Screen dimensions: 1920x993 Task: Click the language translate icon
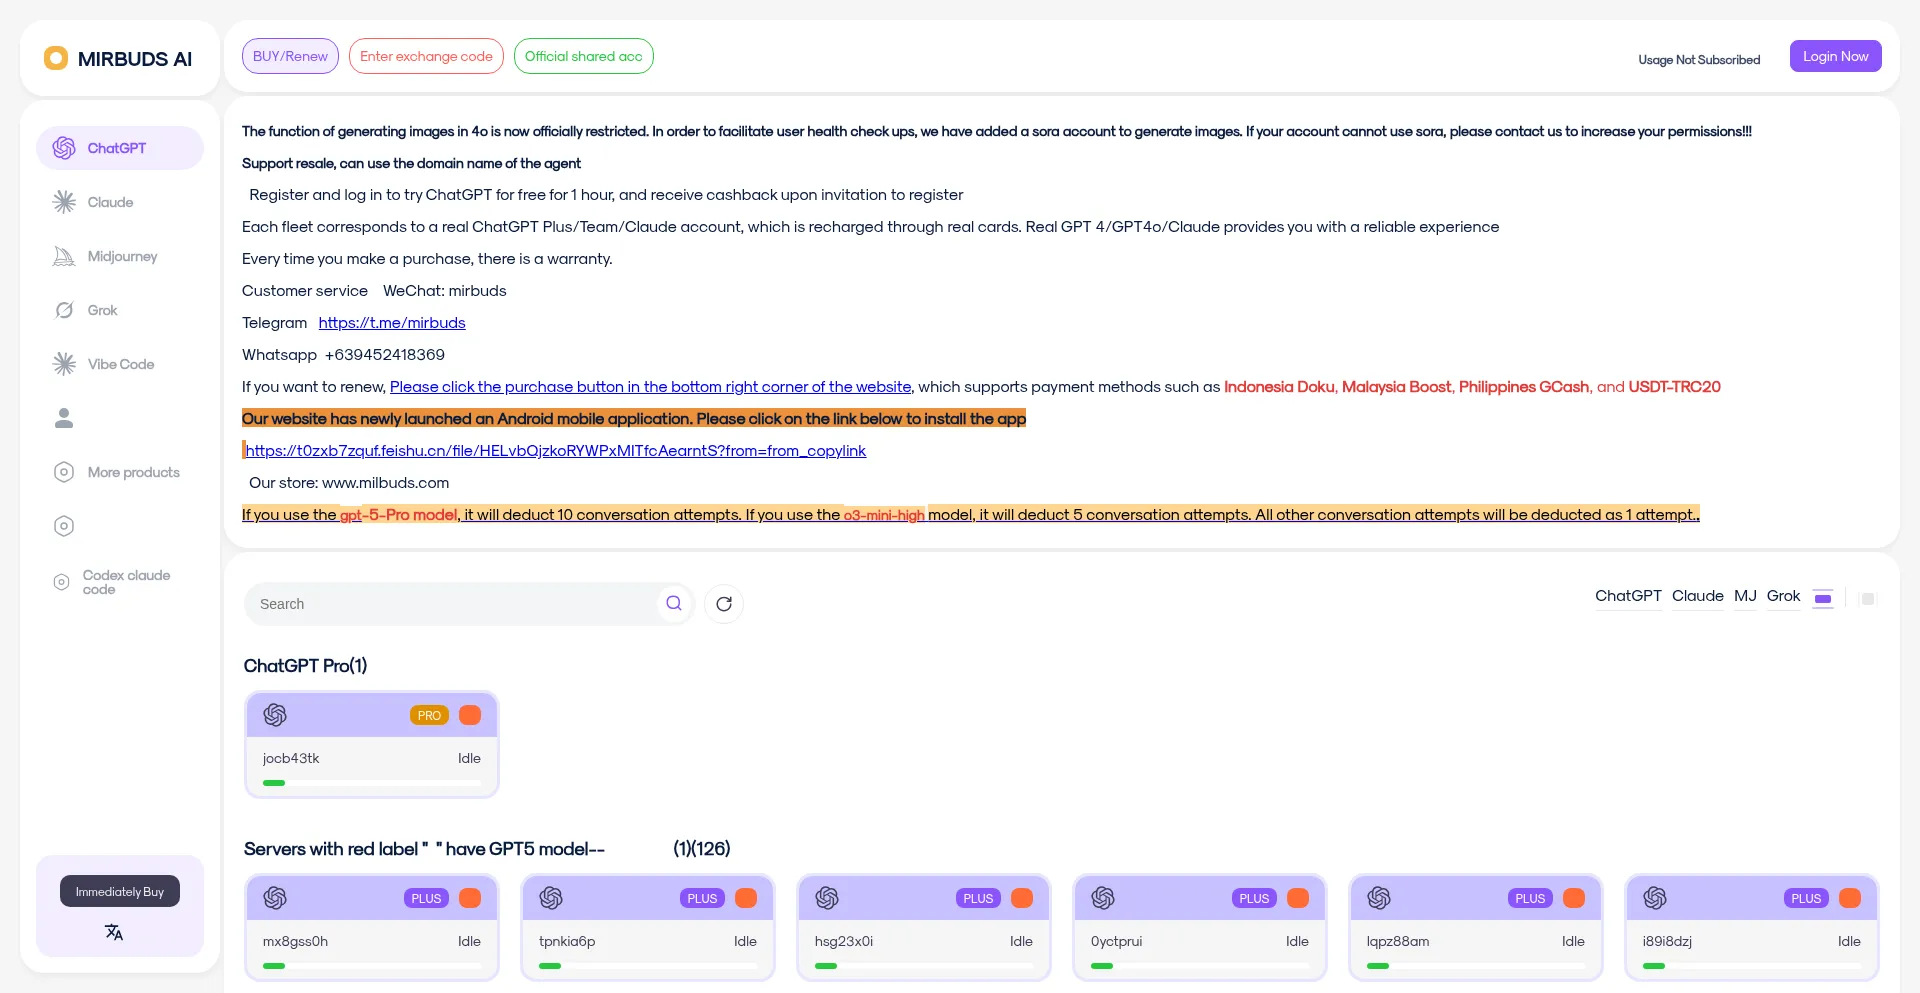pos(114,932)
